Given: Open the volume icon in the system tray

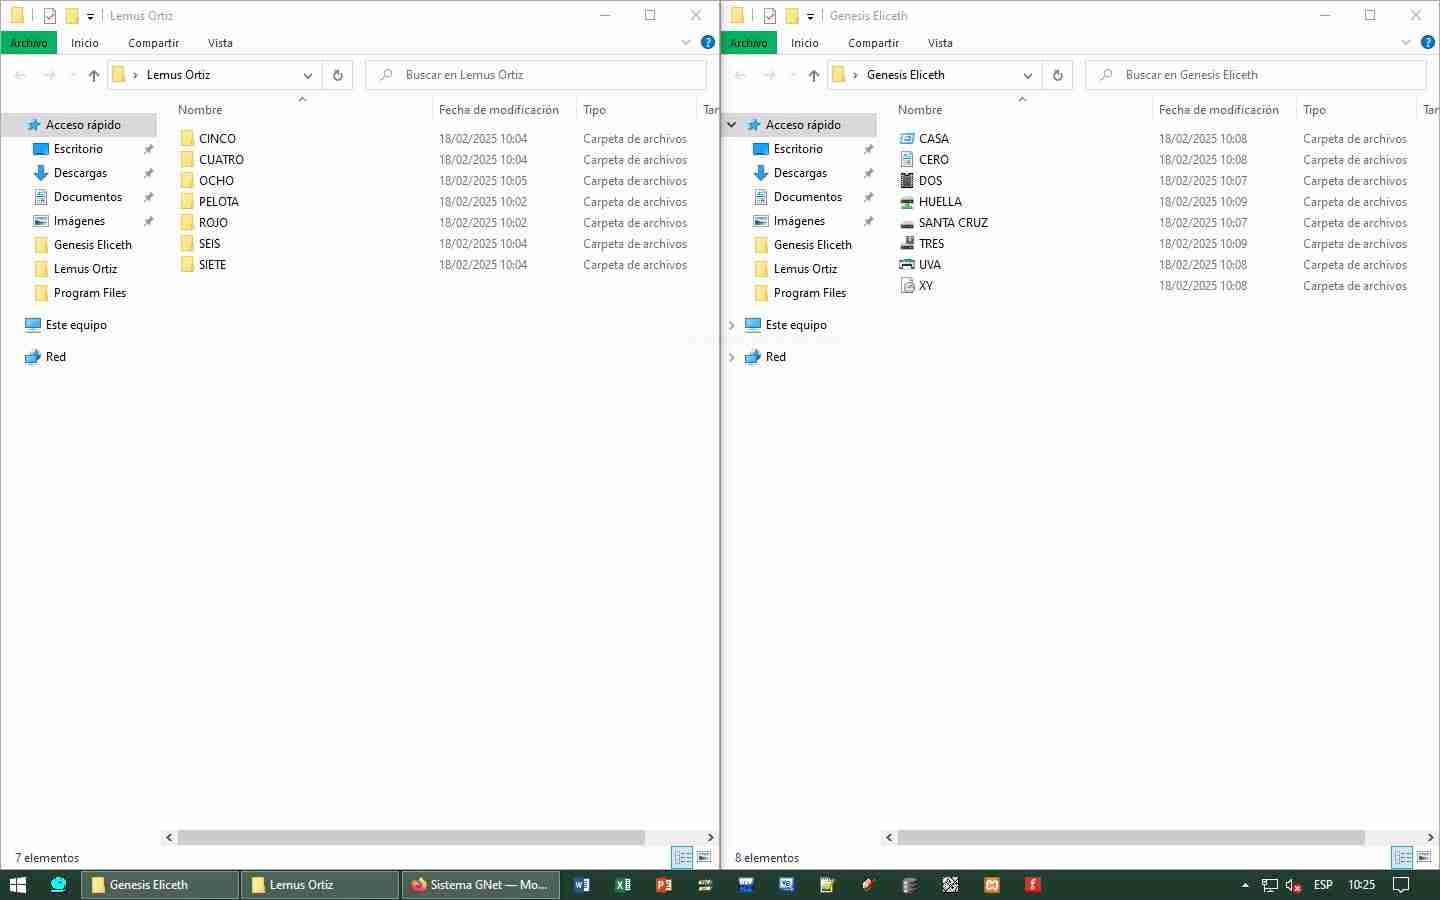Looking at the screenshot, I should pos(1293,885).
